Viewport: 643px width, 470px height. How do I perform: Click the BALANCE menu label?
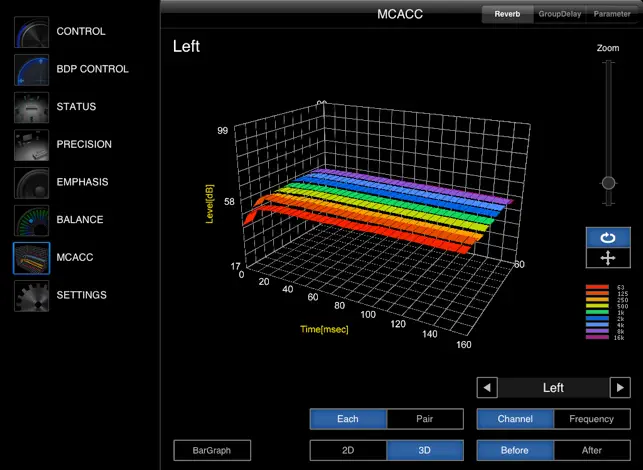pos(80,220)
